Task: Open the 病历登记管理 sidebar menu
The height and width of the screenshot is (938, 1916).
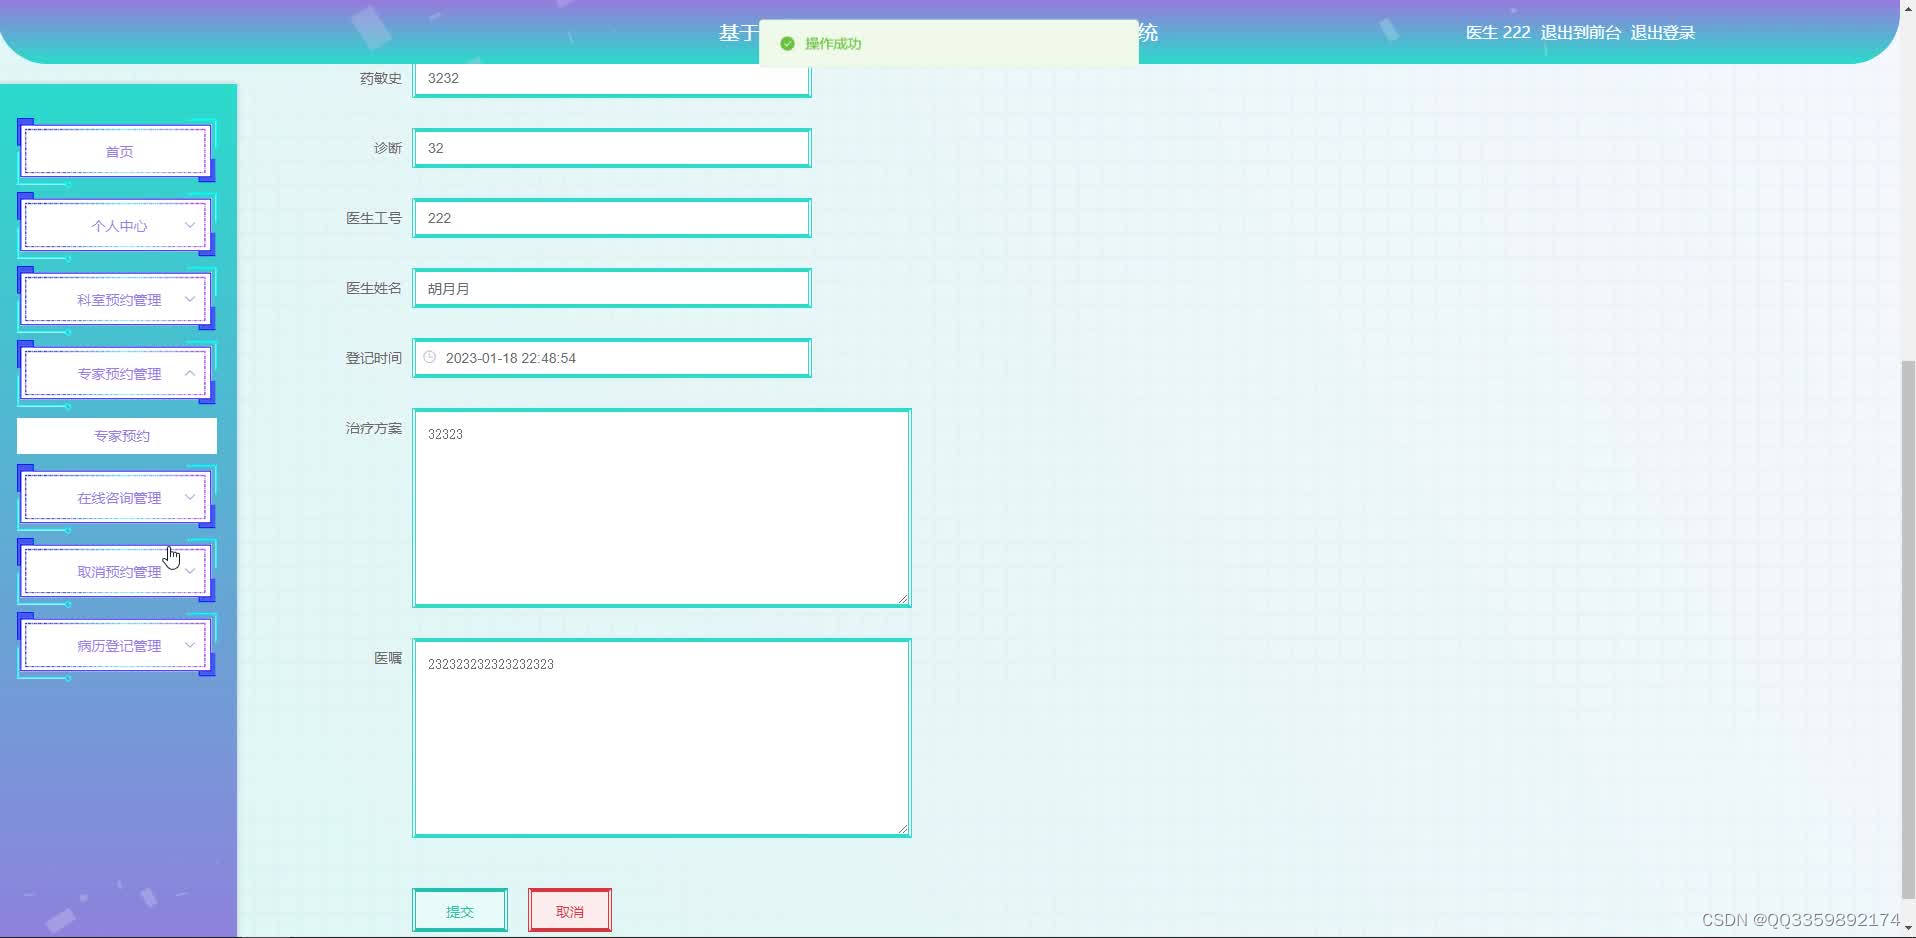Action: (x=117, y=645)
